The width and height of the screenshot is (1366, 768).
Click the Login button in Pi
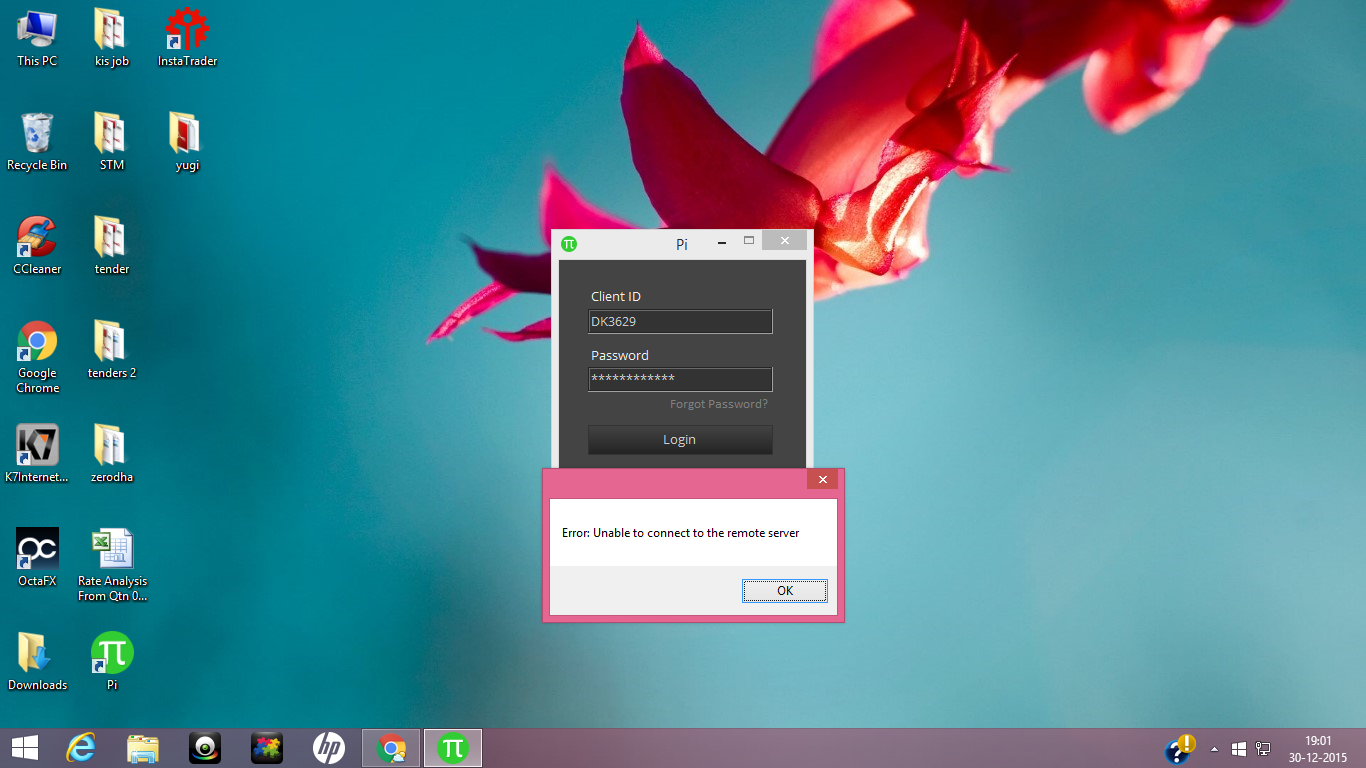680,440
